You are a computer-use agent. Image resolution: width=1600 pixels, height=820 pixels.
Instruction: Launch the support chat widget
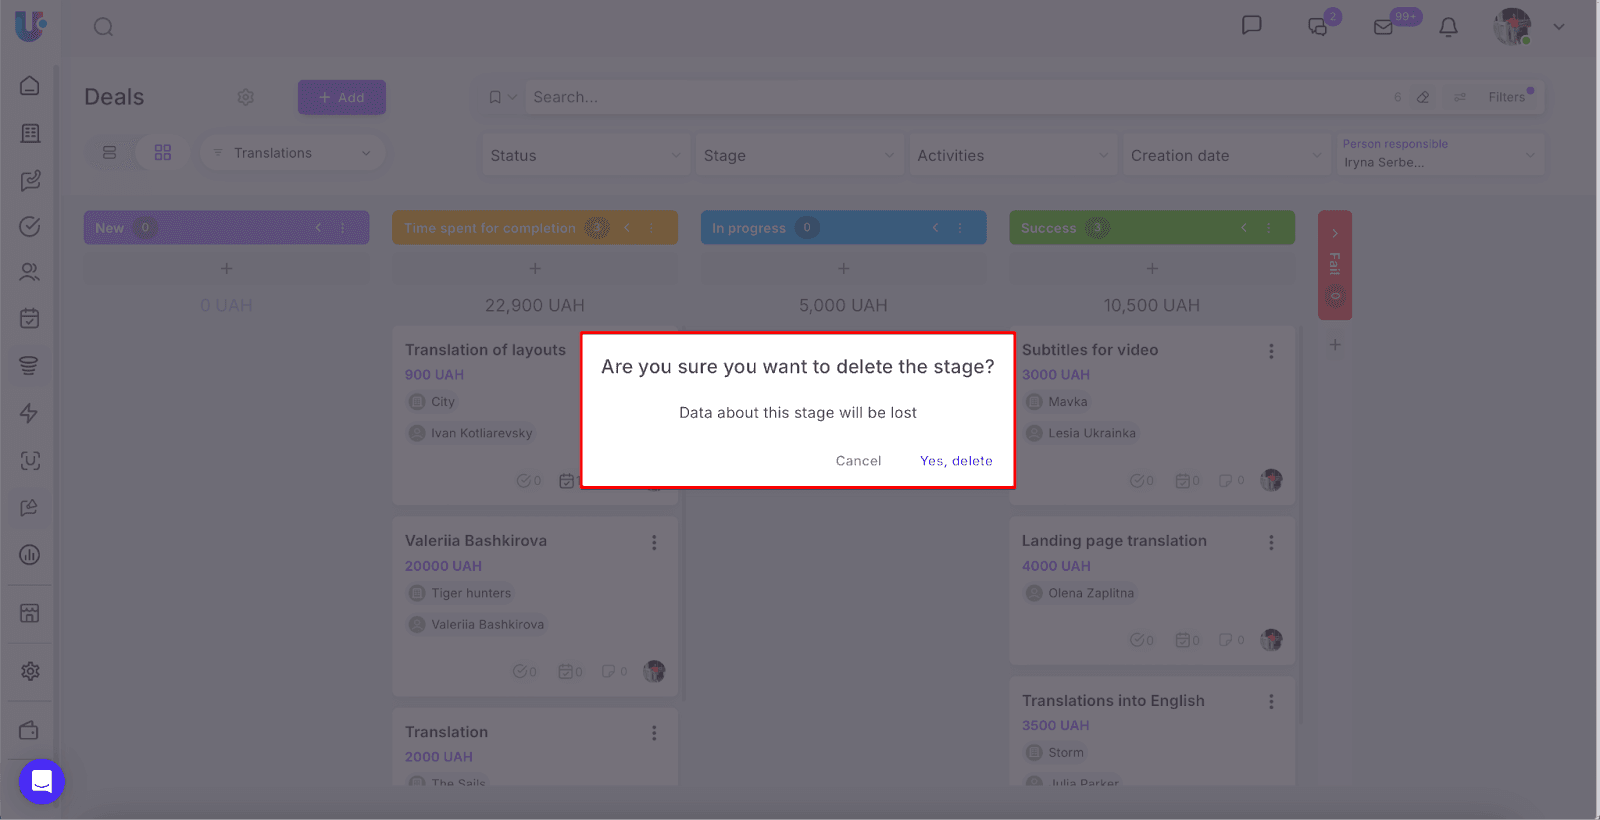(42, 781)
